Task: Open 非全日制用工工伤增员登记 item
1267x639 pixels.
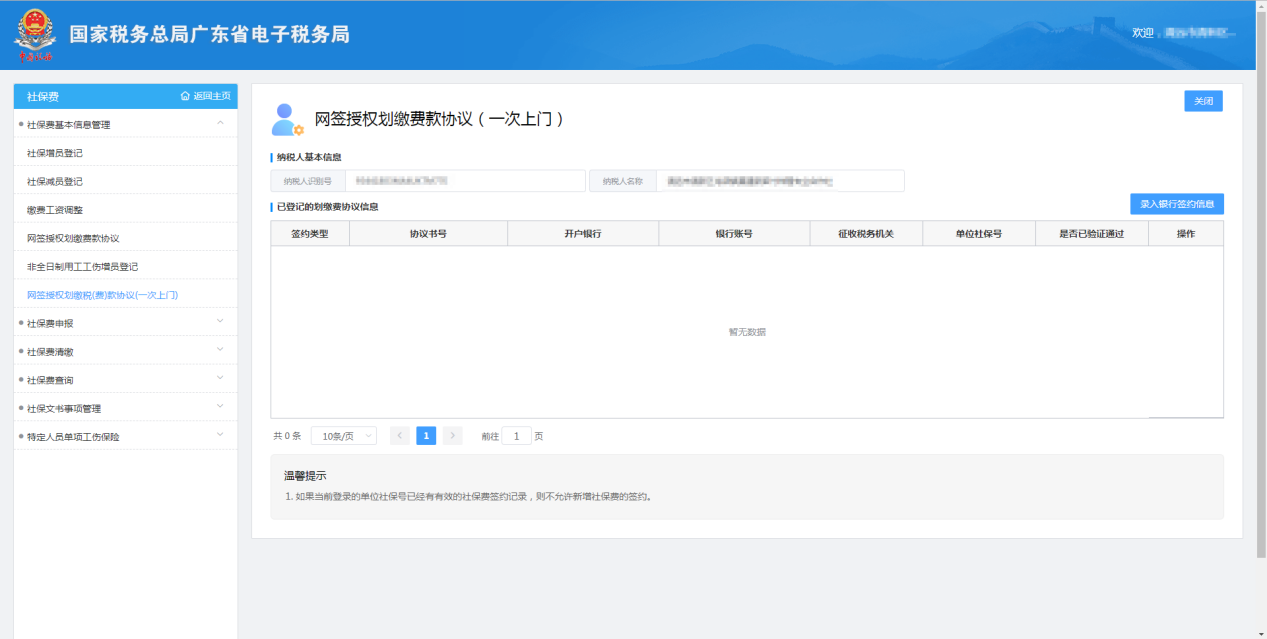Action: click(82, 267)
